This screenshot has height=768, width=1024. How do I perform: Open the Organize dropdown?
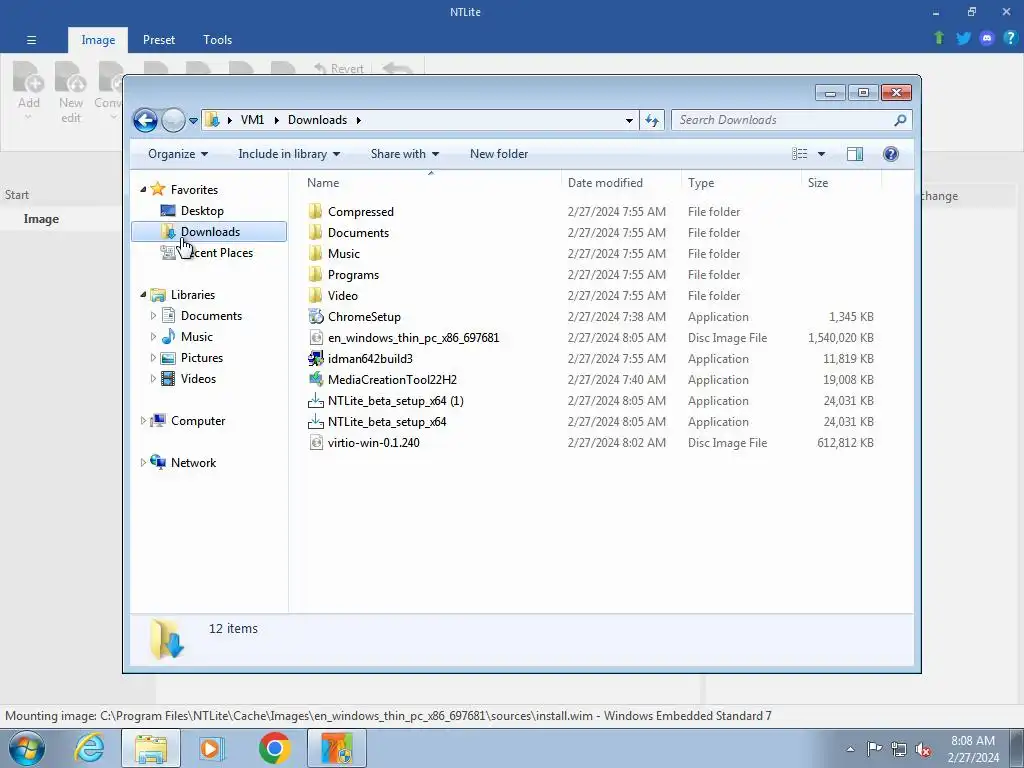click(x=178, y=154)
